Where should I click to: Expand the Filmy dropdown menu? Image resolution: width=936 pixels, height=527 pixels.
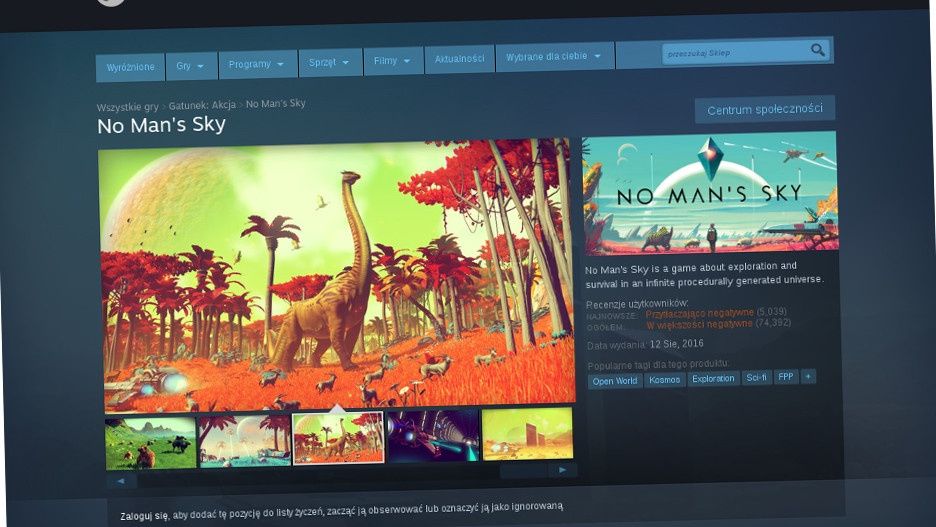[392, 60]
